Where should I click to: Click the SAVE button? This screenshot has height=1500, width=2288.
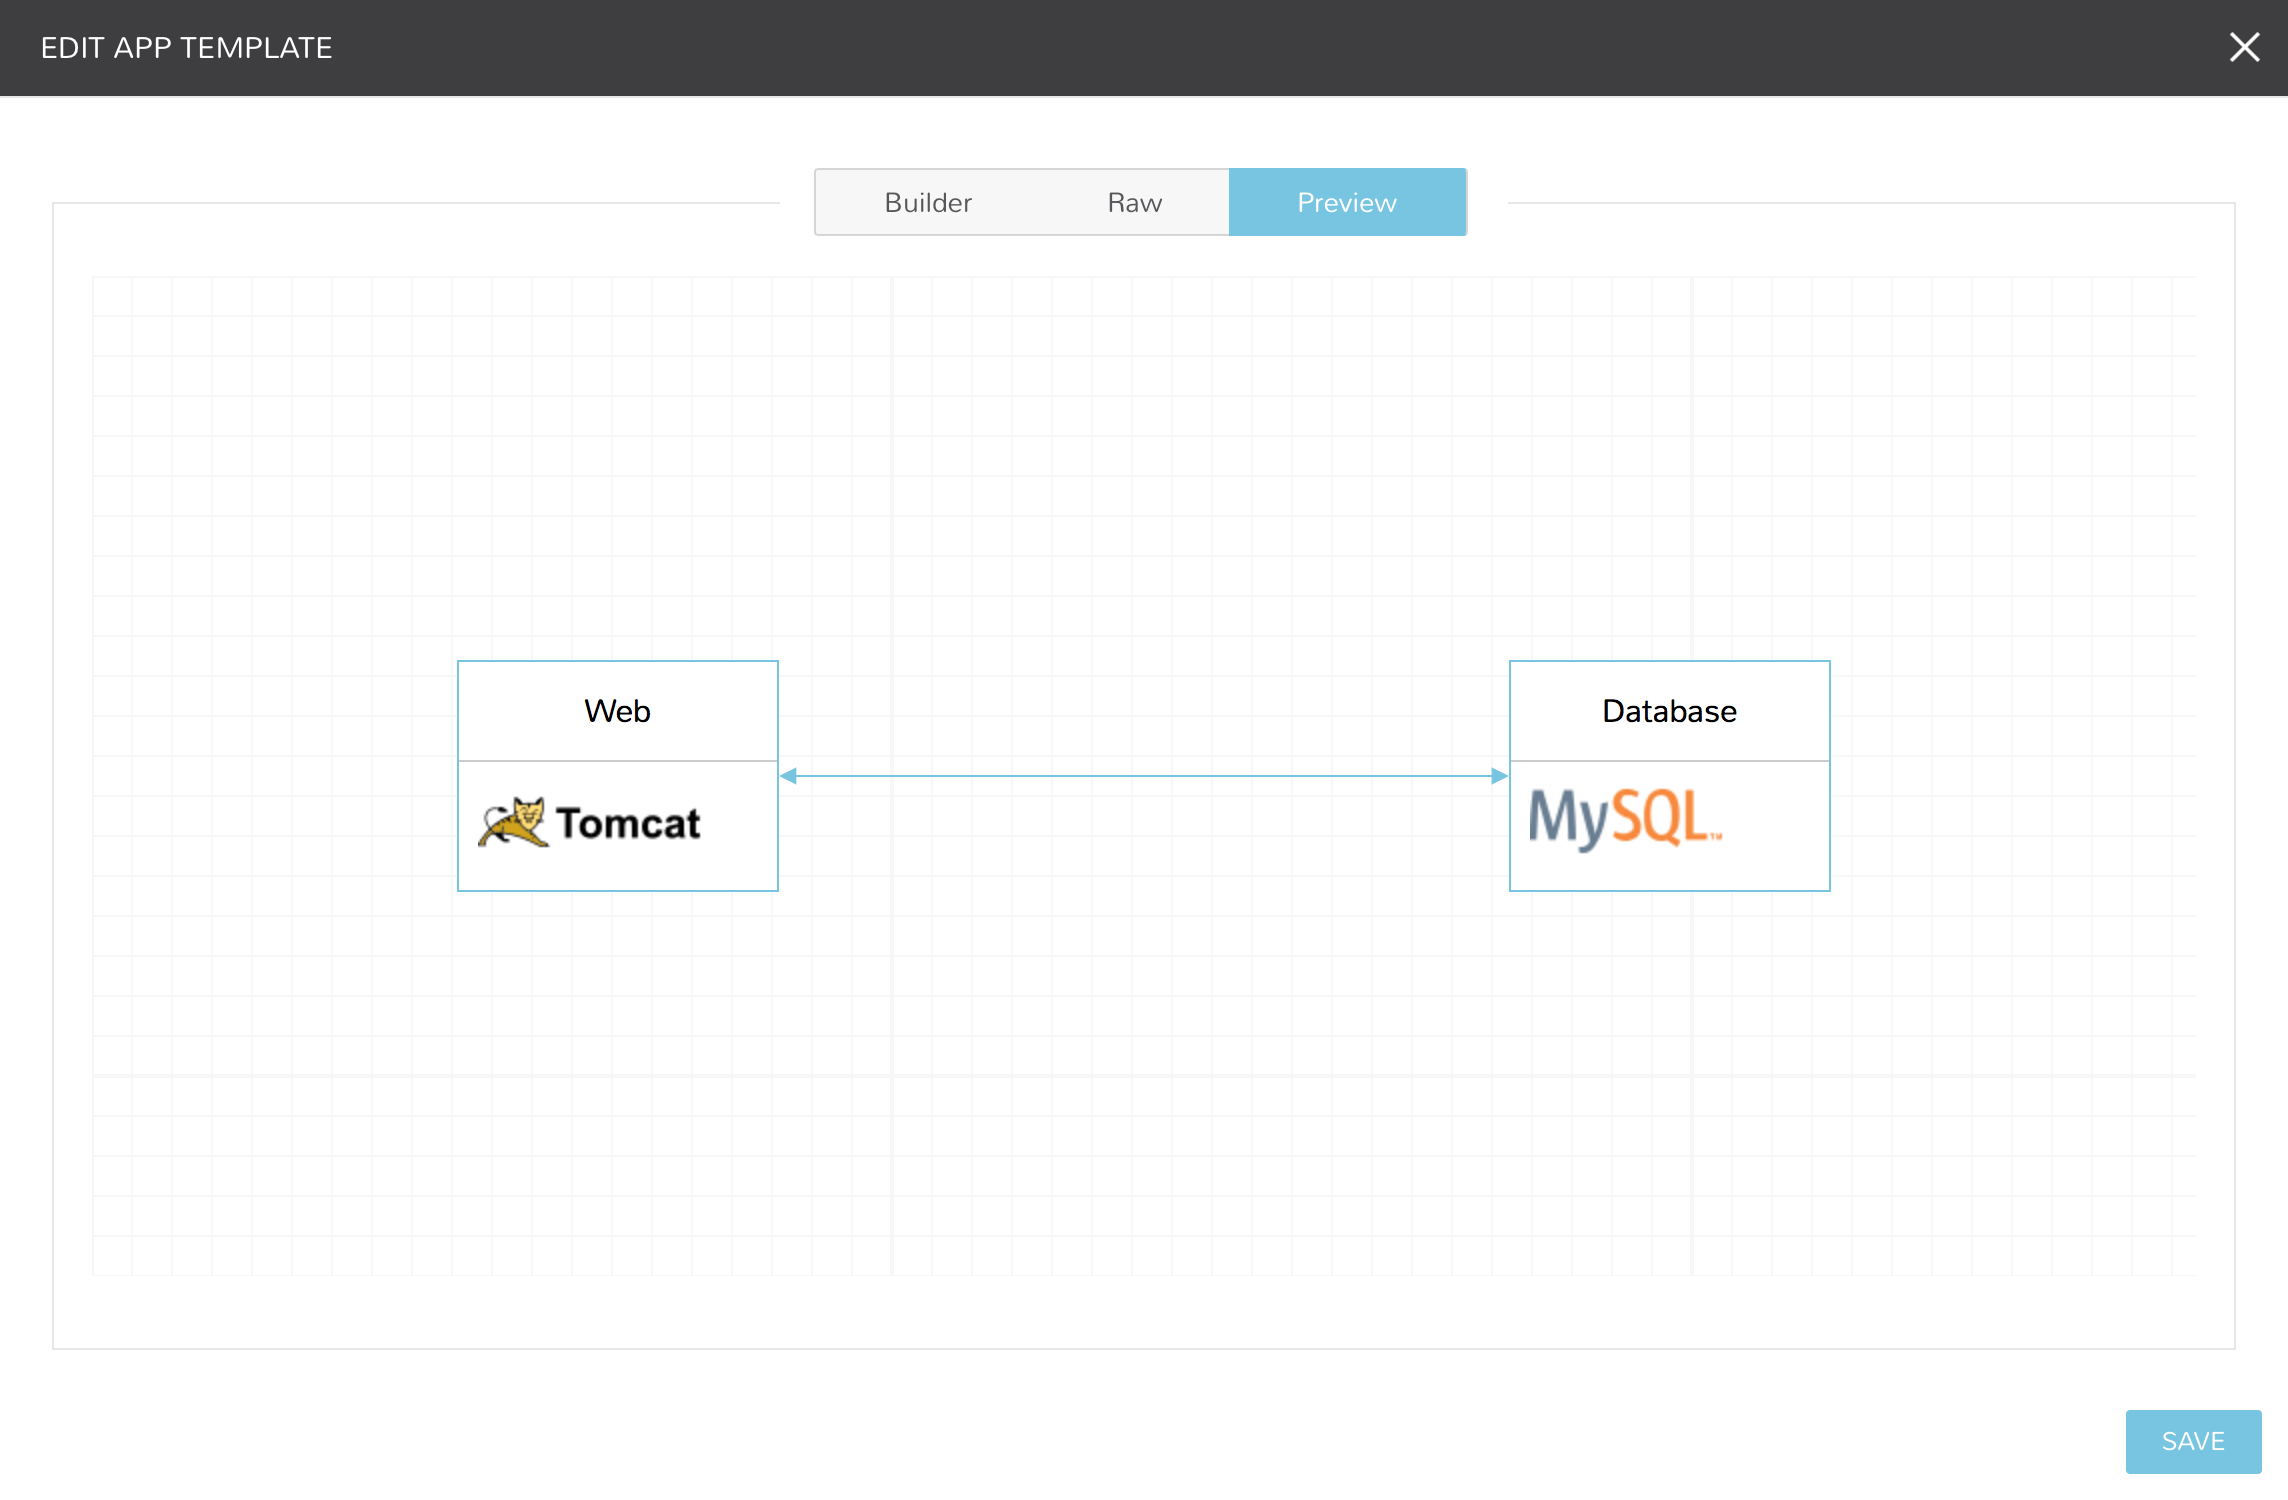2192,1441
